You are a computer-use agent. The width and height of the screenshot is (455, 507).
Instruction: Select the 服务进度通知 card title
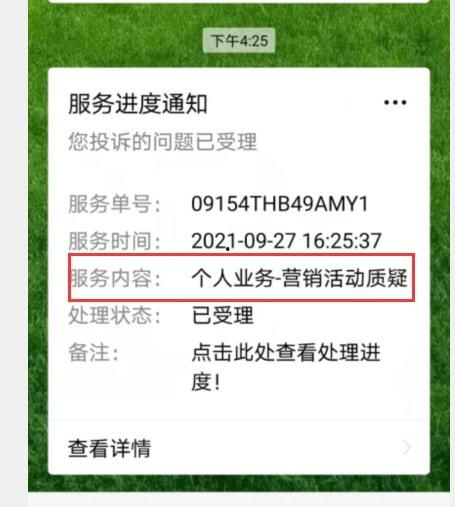coord(138,104)
